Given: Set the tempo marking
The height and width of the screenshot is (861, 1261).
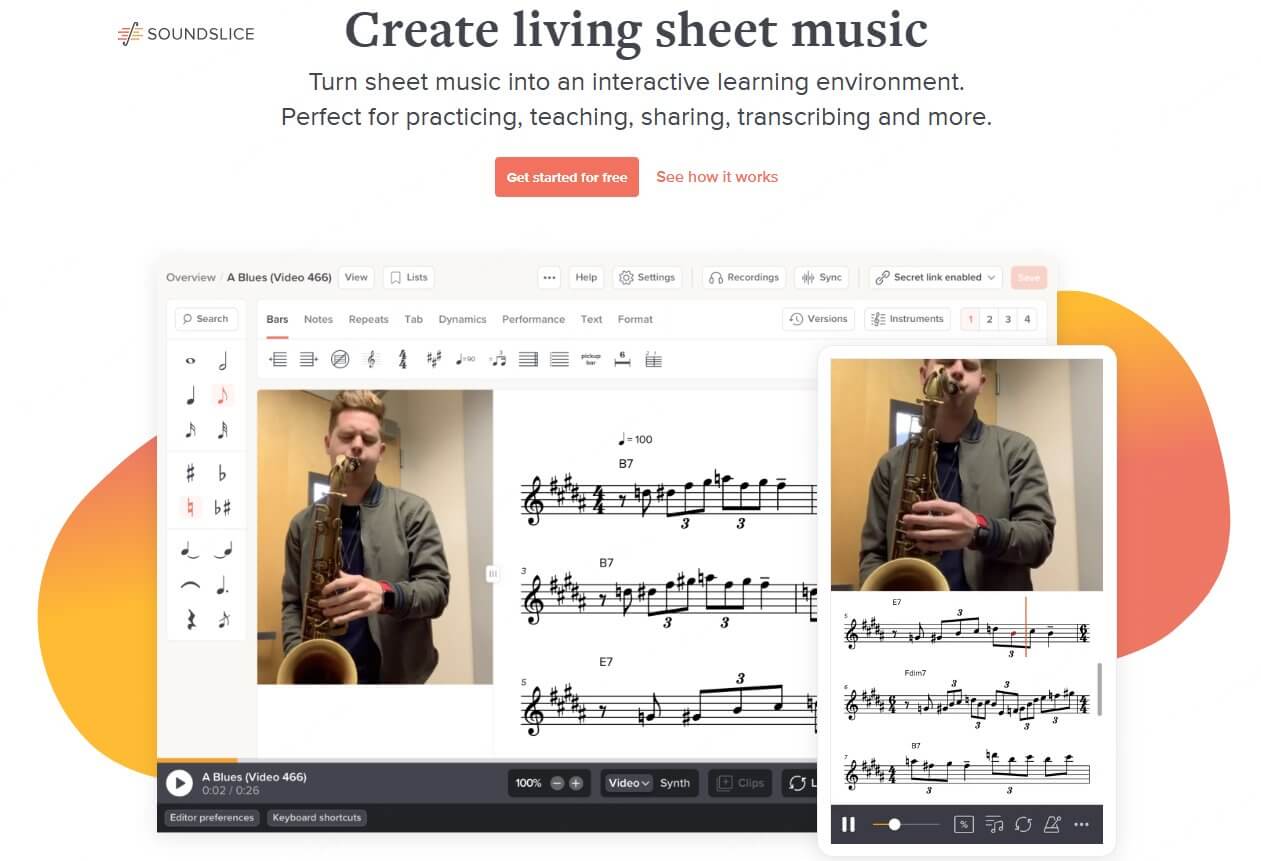Looking at the screenshot, I should [466, 360].
